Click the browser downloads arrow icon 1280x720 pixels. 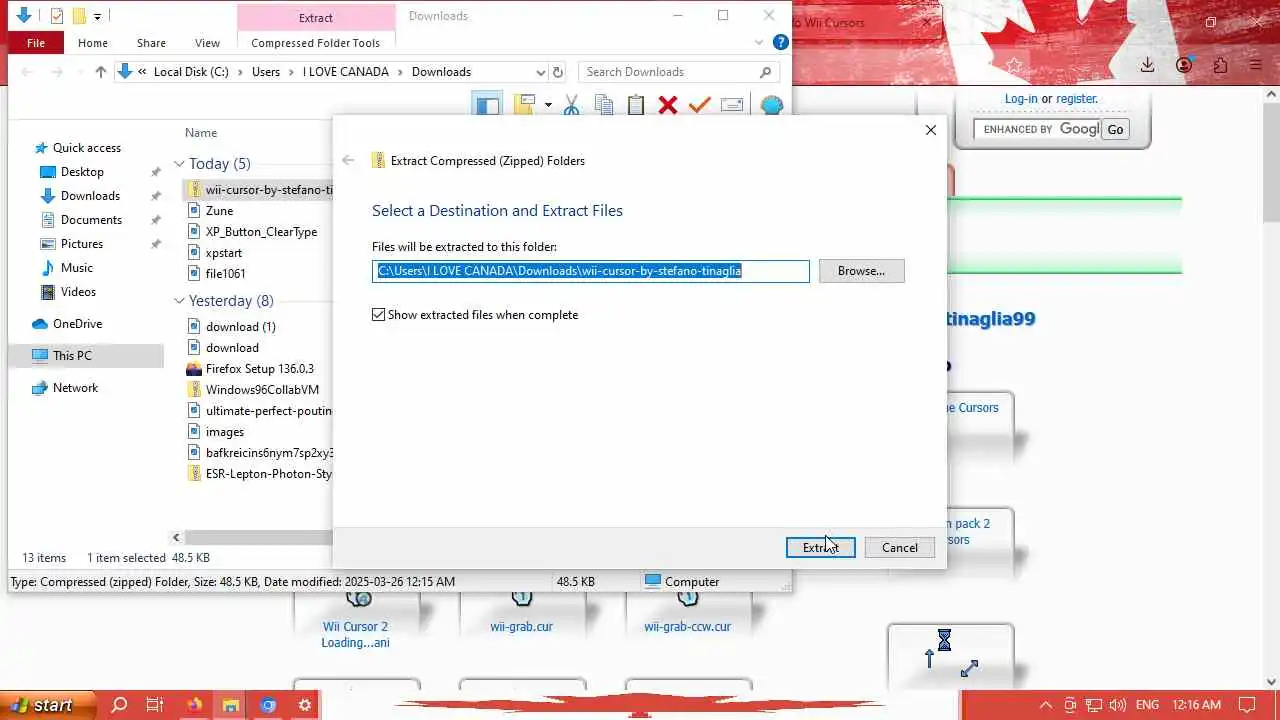tap(1147, 65)
